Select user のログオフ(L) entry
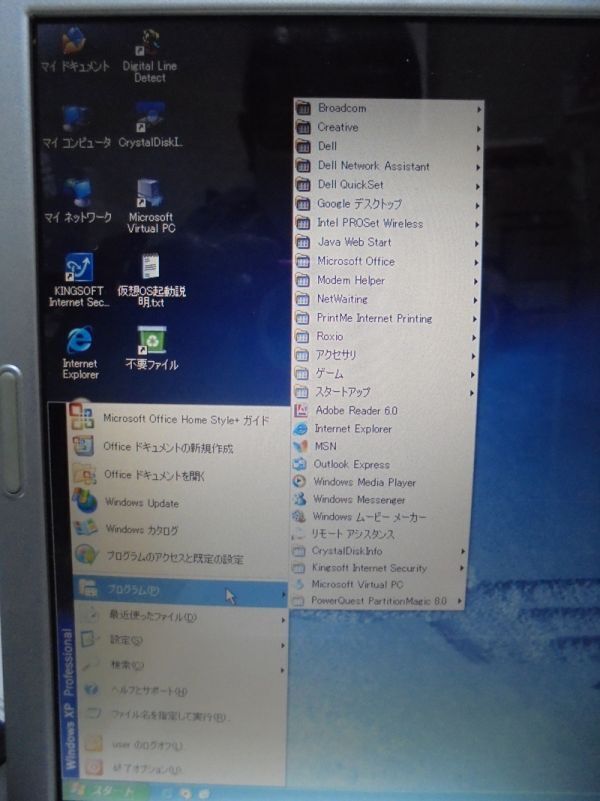Screen dimensions: 600x801 pyautogui.click(x=181, y=745)
